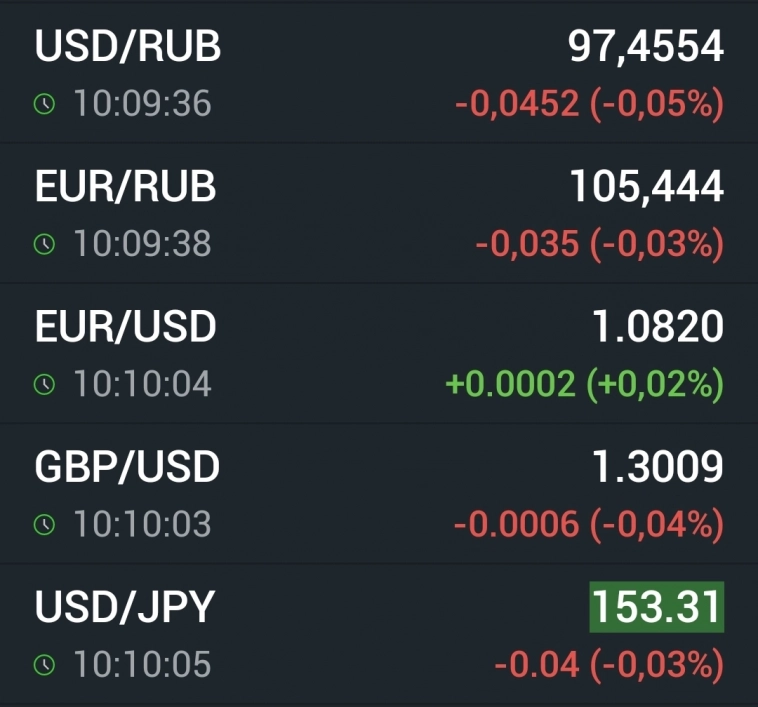Open the EUR/RUB currency pair
Screen dimensions: 758x707
pyautogui.click(x=126, y=187)
